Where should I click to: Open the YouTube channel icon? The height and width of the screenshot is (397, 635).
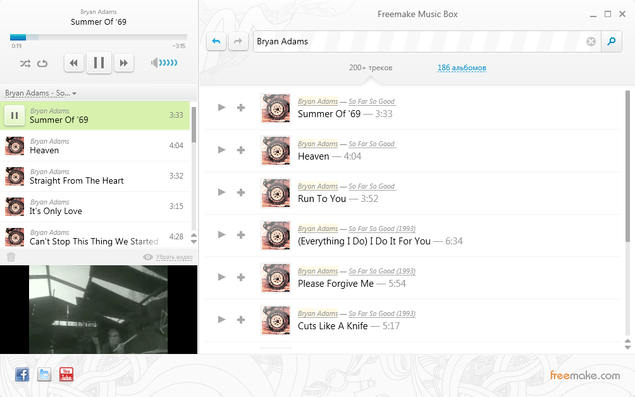[66, 374]
